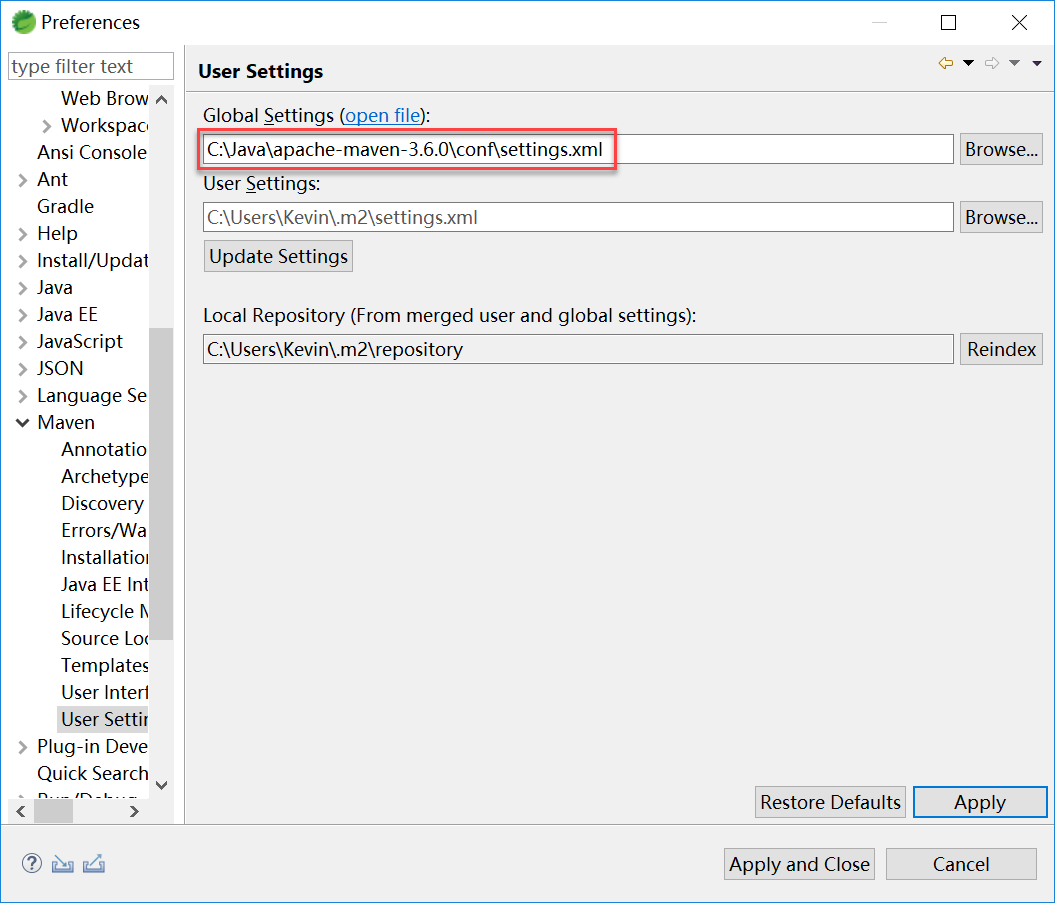Click the forward navigation arrow icon
Screen dimensions: 1055x903
[x=992, y=64]
